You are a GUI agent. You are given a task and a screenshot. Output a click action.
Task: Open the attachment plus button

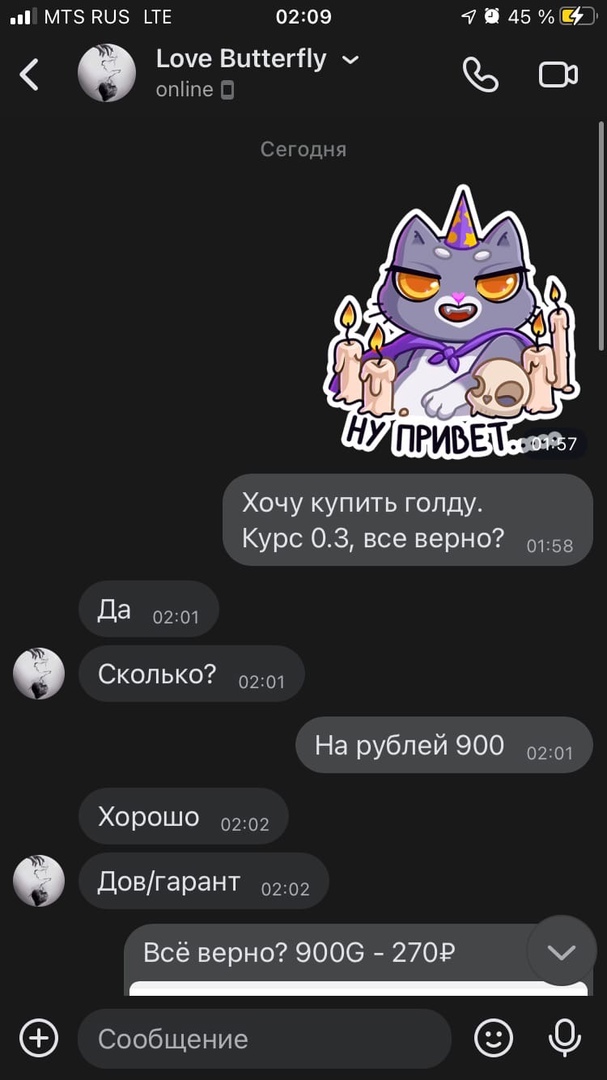39,1038
